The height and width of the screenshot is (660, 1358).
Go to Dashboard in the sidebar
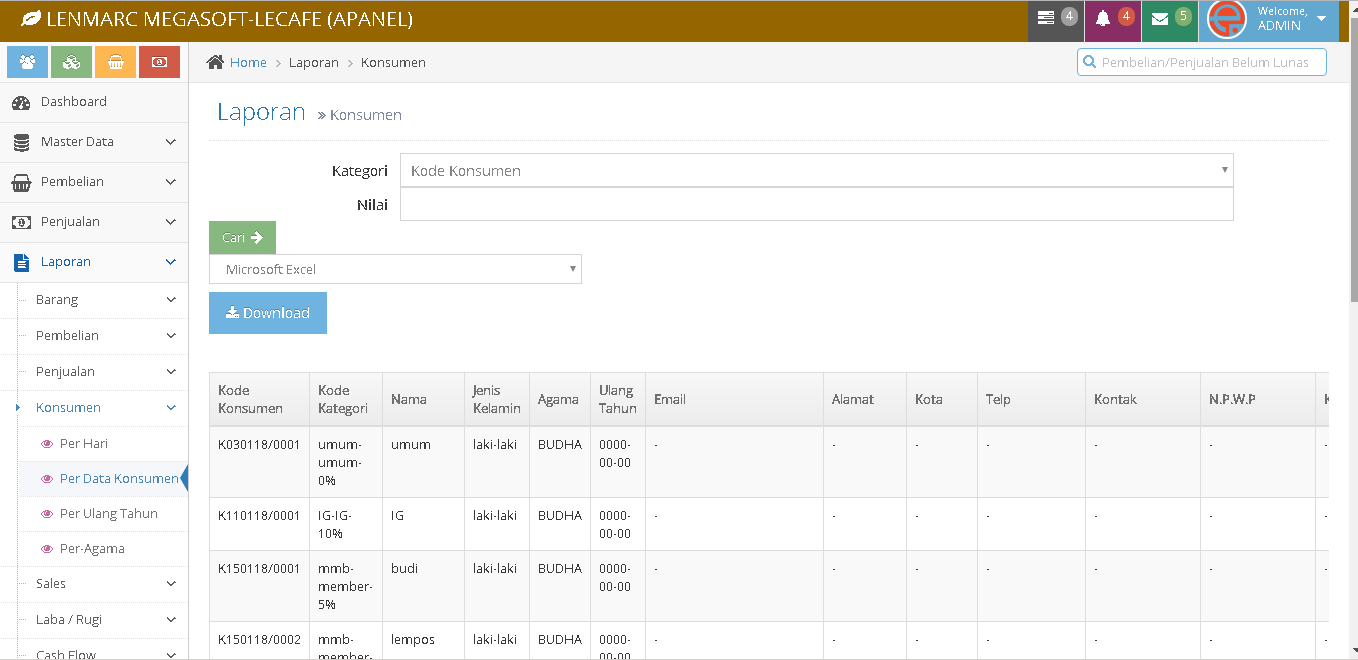pyautogui.click(x=73, y=102)
